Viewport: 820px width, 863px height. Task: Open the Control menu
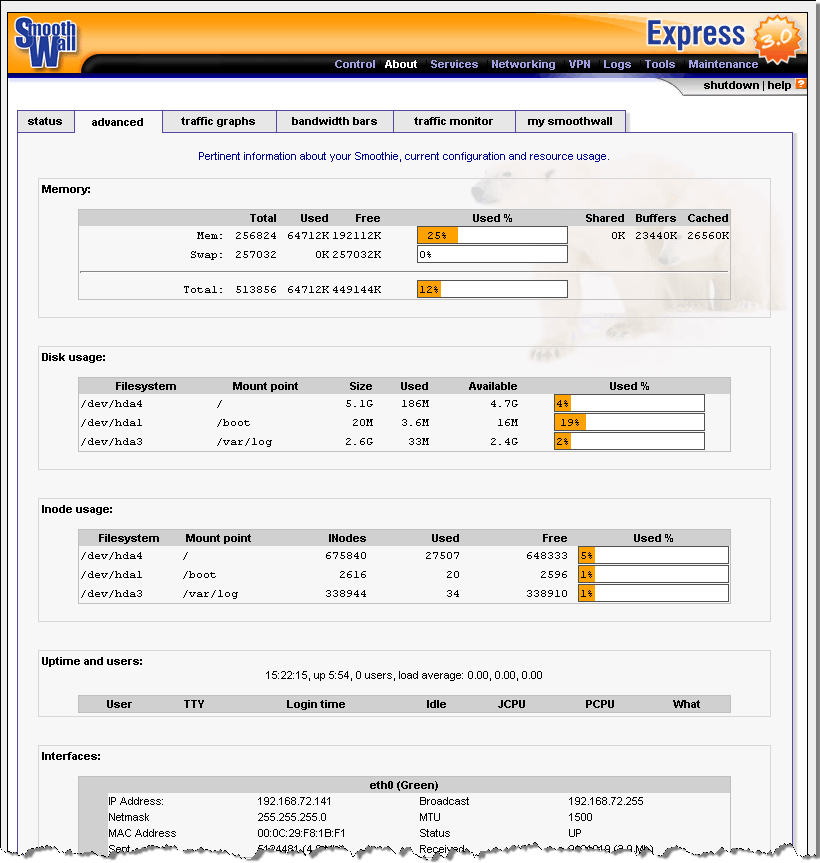click(x=354, y=64)
